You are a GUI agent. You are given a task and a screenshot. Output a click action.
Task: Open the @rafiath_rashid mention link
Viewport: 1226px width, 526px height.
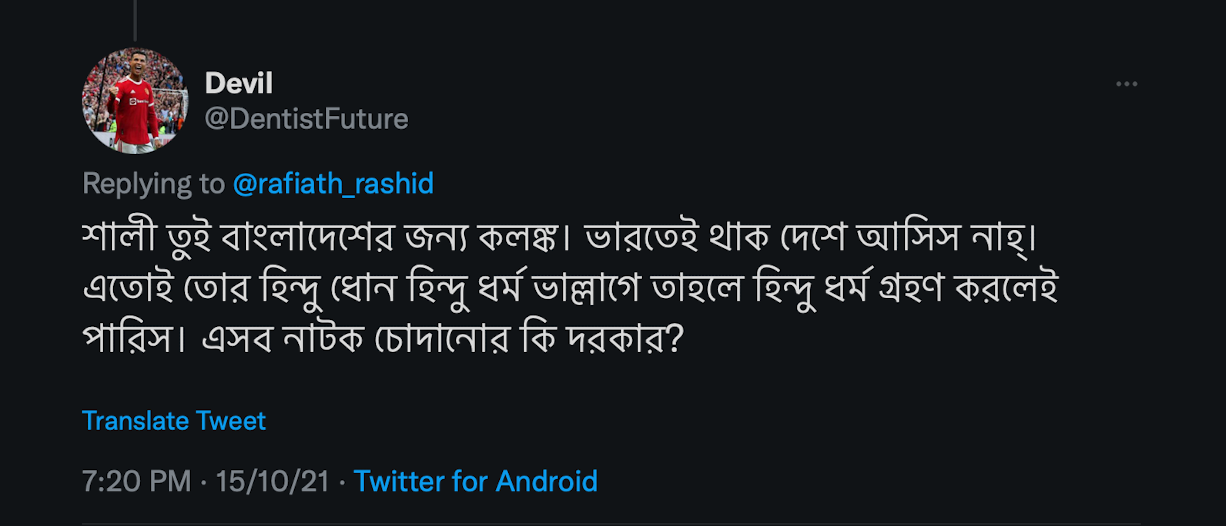[x=333, y=184]
